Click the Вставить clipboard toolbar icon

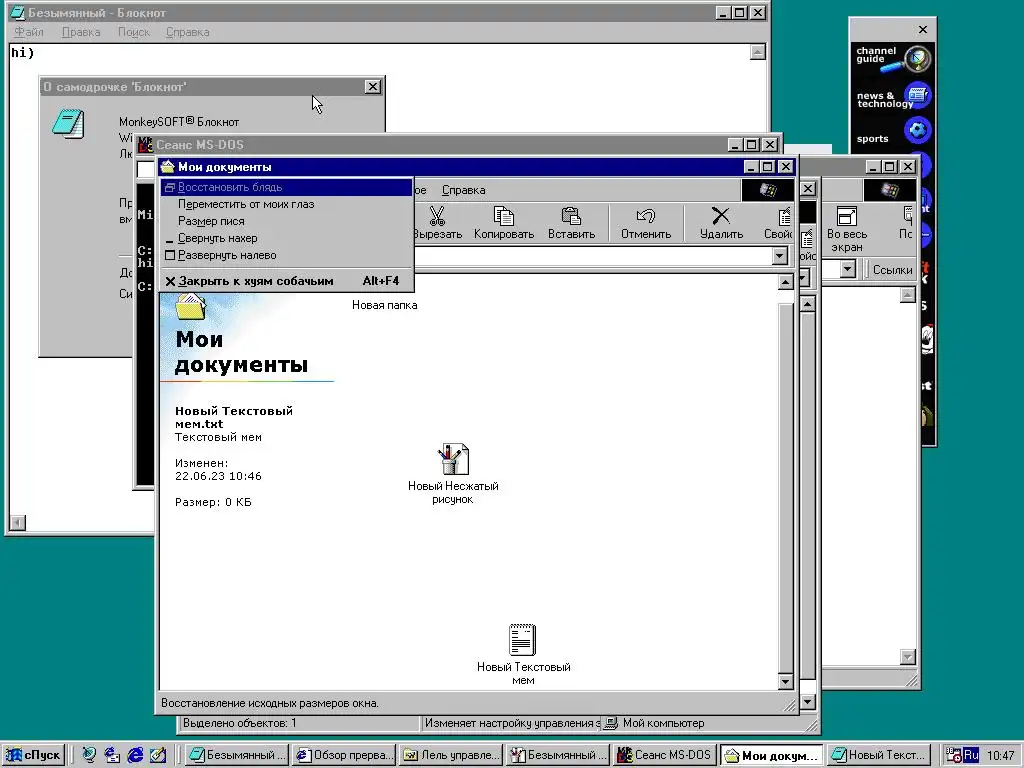click(x=571, y=216)
